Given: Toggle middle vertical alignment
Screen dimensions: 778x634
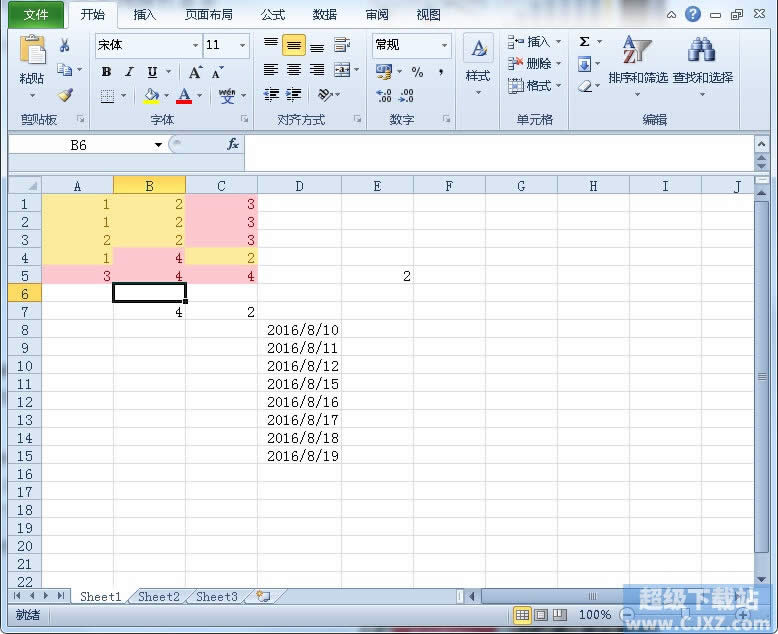Looking at the screenshot, I should coord(294,45).
